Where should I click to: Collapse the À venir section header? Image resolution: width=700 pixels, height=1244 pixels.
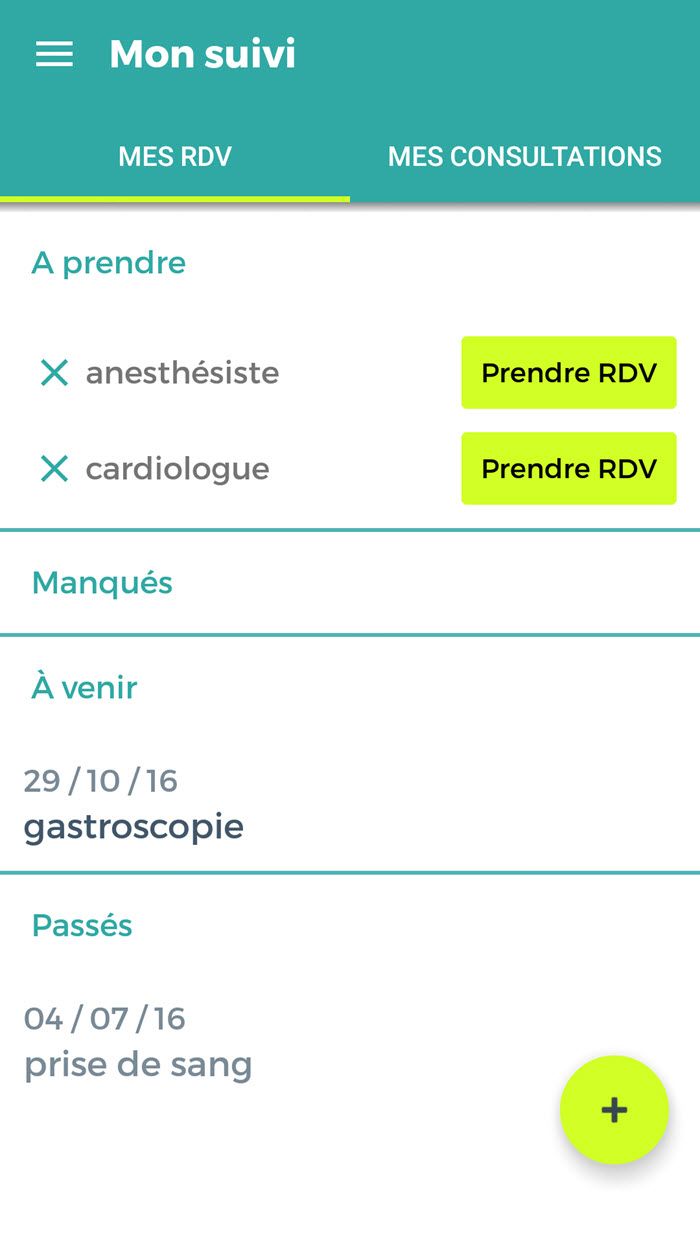point(85,687)
